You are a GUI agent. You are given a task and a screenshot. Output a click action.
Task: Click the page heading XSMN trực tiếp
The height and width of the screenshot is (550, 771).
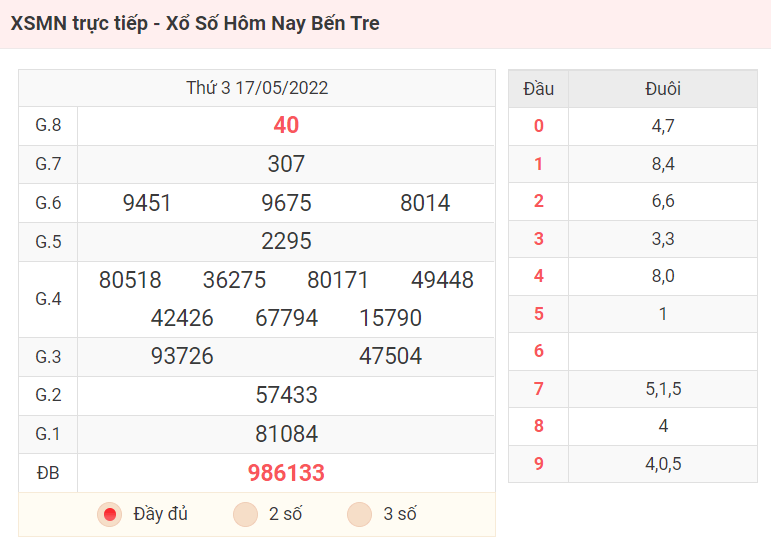tap(79, 23)
